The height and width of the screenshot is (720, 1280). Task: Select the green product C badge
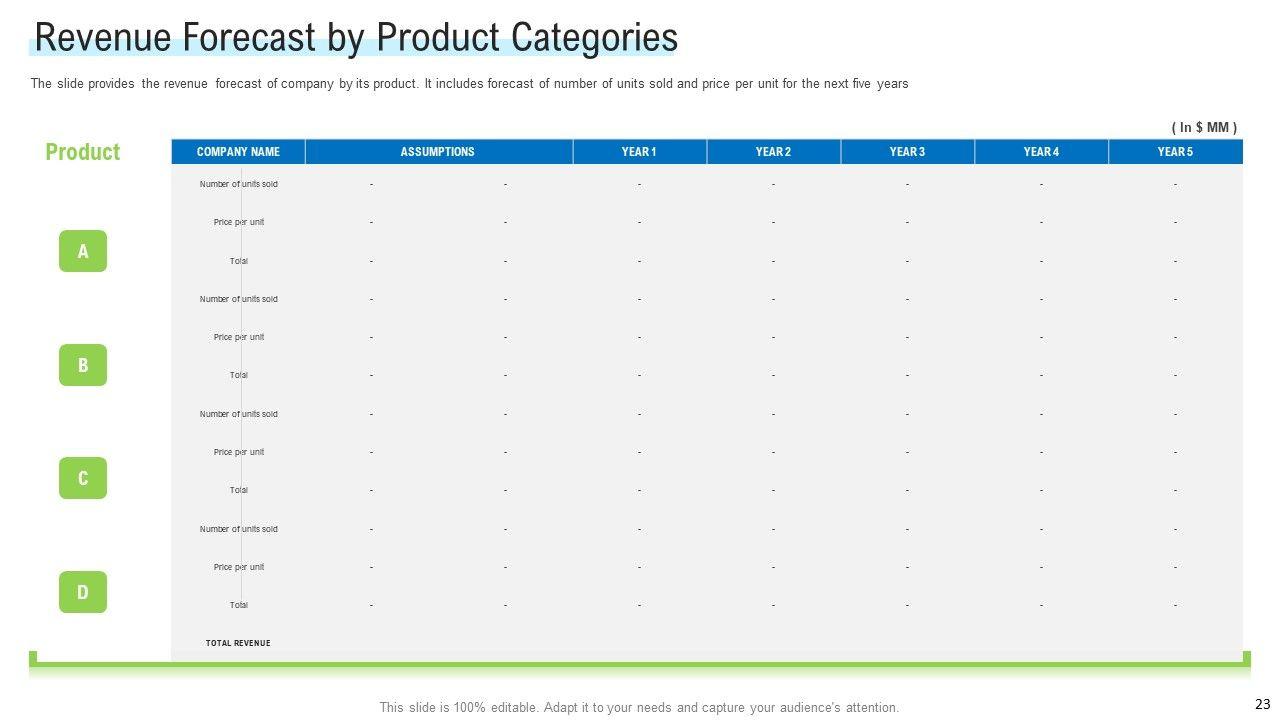point(83,478)
